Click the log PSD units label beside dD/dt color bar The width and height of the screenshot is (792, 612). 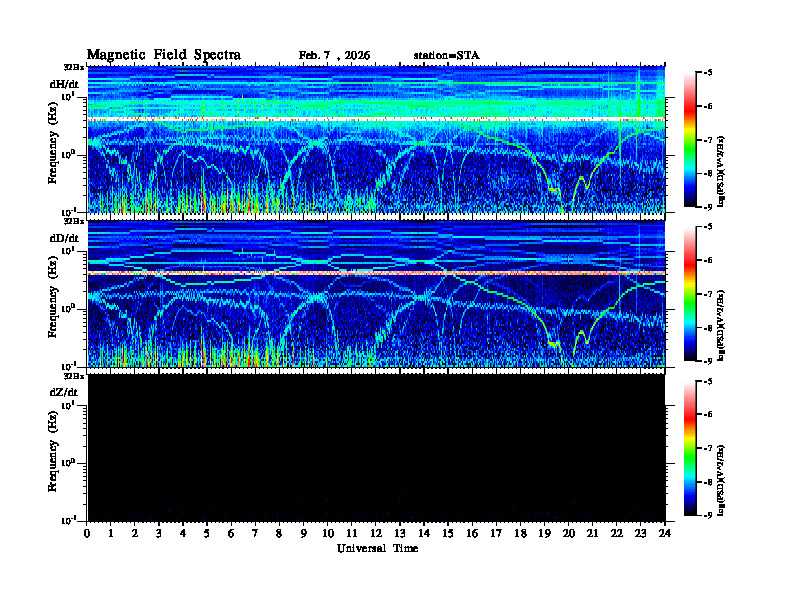722,326
